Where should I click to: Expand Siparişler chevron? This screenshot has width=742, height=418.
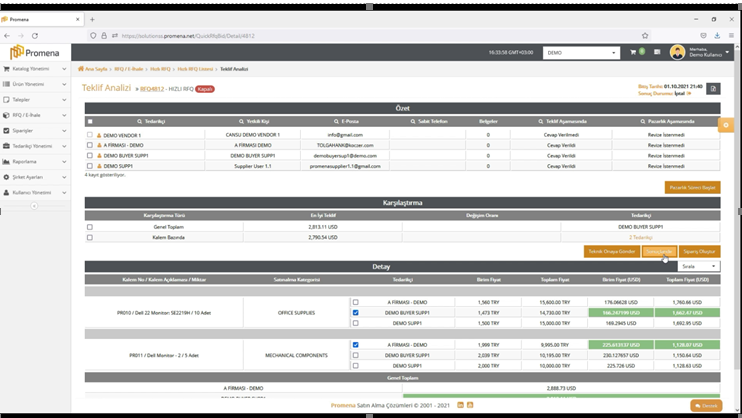tap(64, 130)
